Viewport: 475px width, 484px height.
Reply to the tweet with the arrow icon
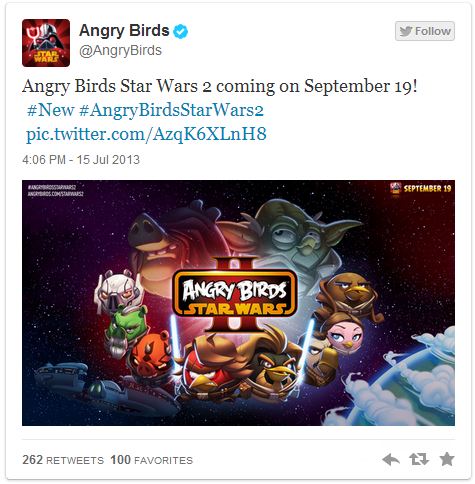391,460
